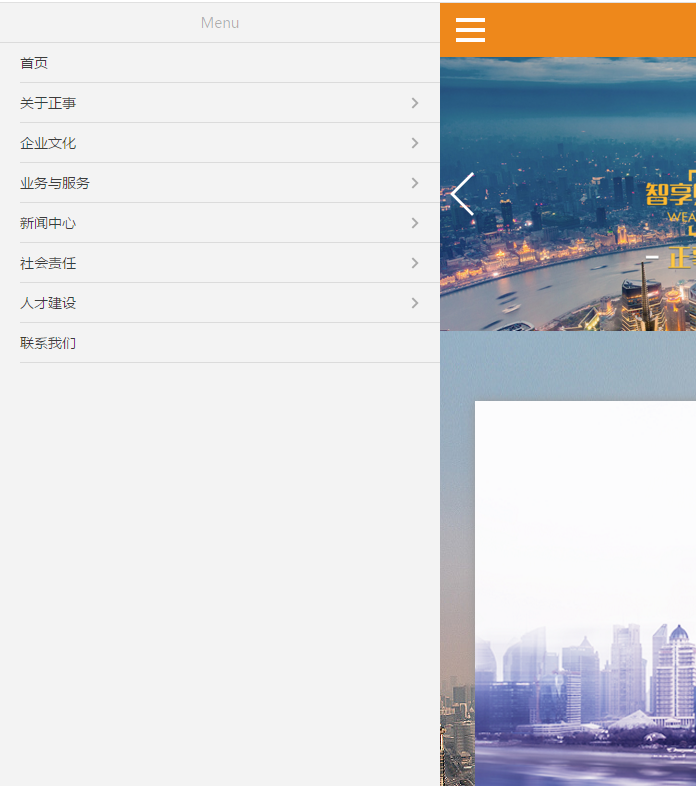Image resolution: width=696 pixels, height=786 pixels.
Task: Click the hamburger menu icon in orange header
Action: click(x=470, y=30)
